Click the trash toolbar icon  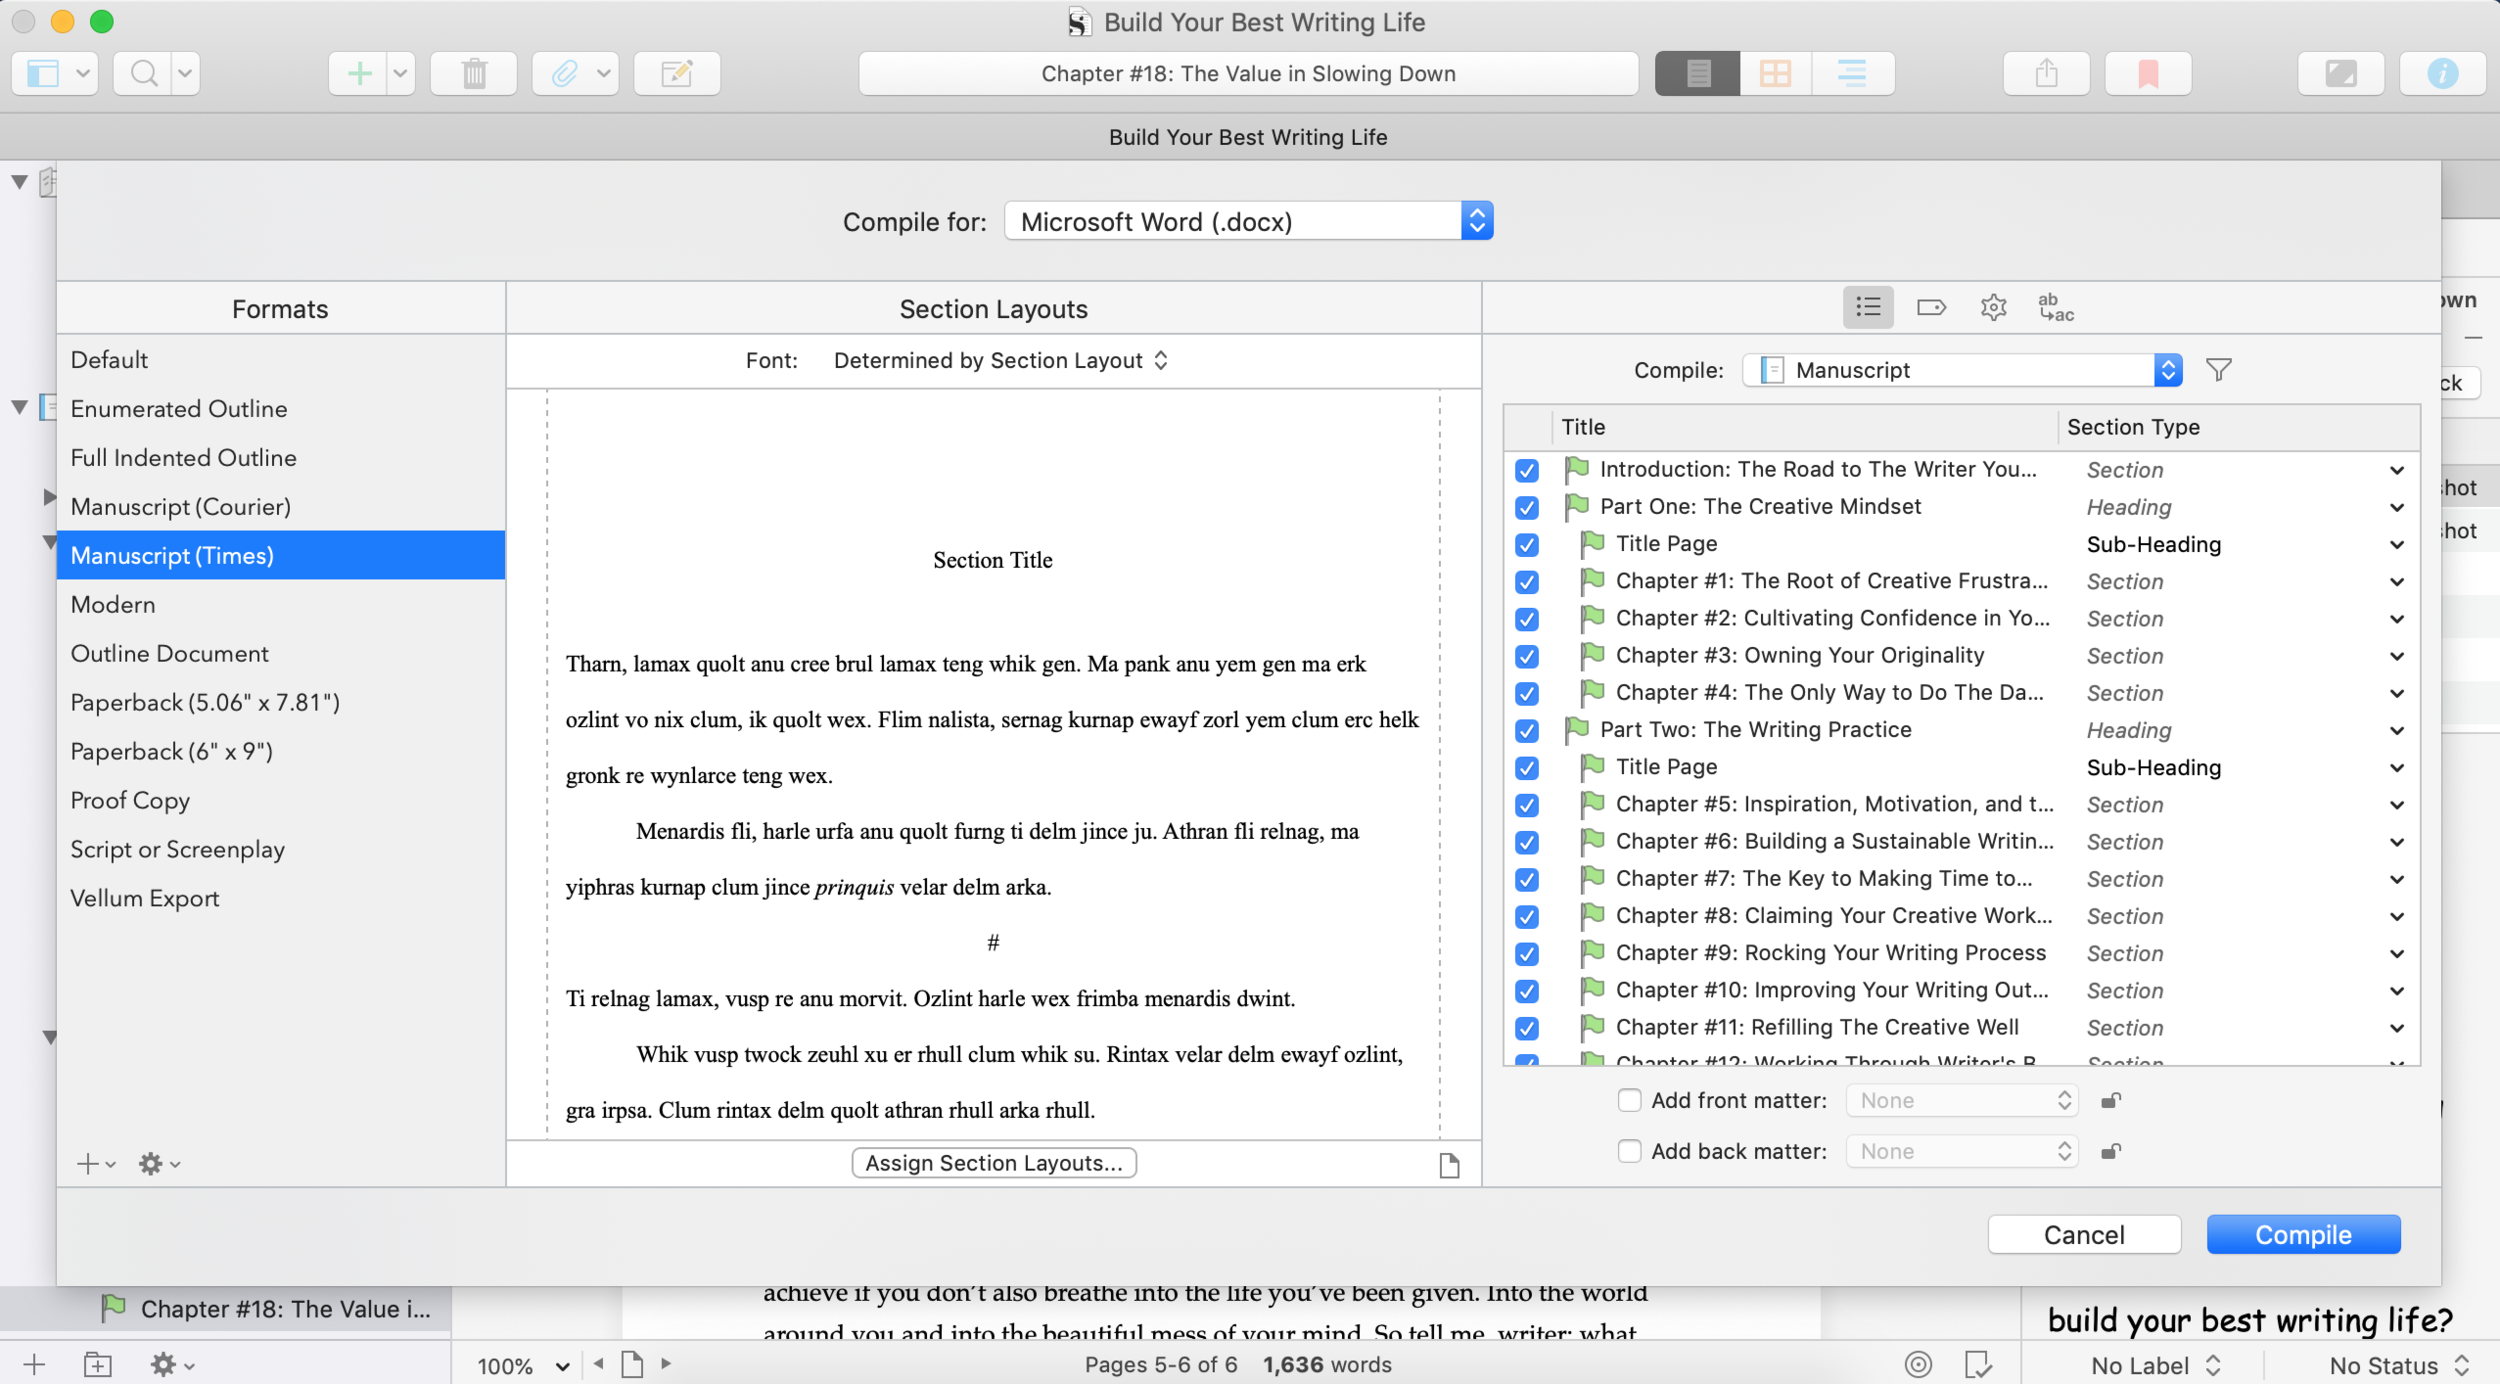(474, 73)
